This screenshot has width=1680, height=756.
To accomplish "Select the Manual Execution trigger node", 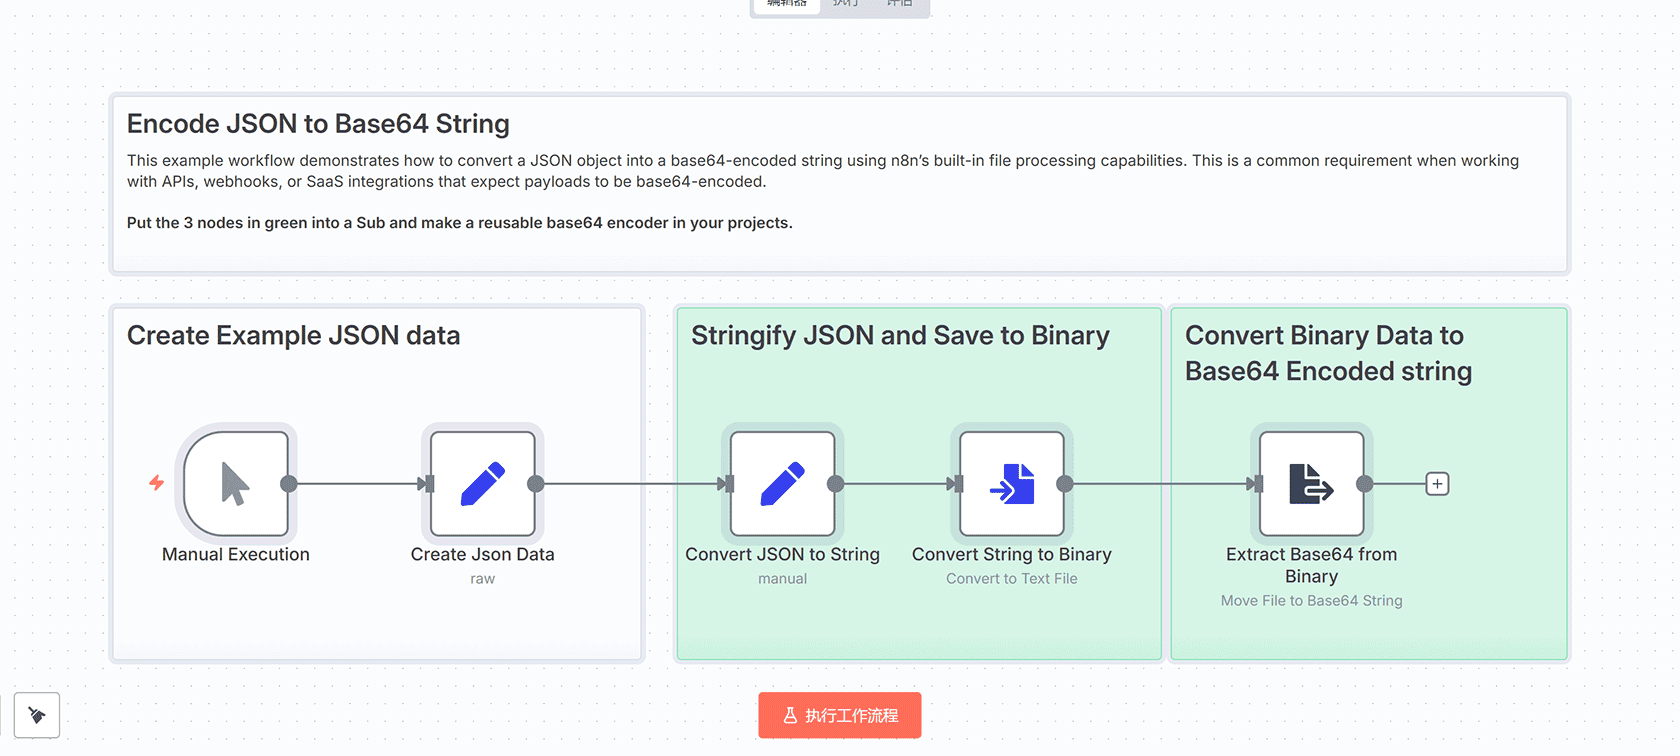I will 236,484.
